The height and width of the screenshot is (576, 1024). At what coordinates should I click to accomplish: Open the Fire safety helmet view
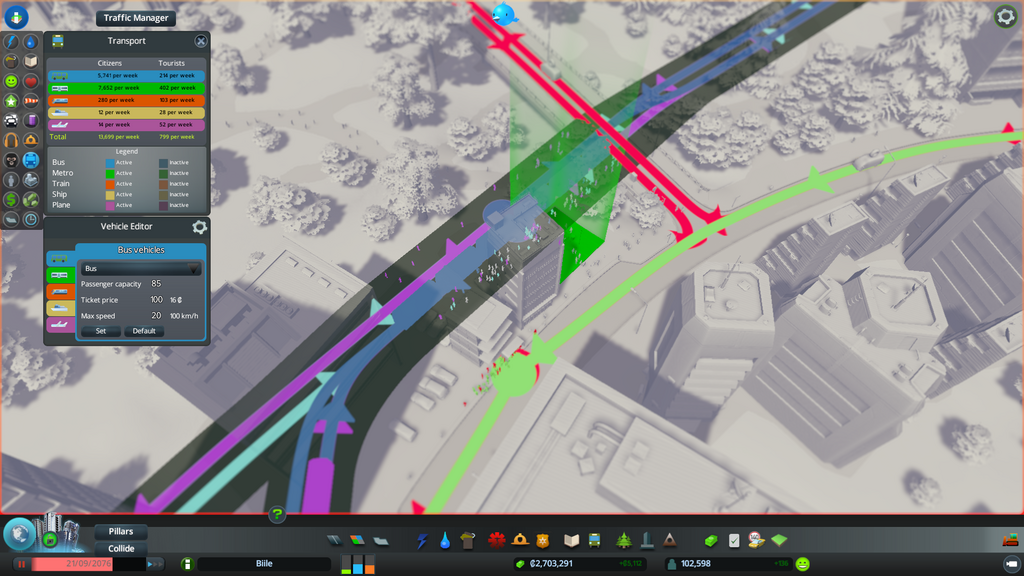pos(31,140)
